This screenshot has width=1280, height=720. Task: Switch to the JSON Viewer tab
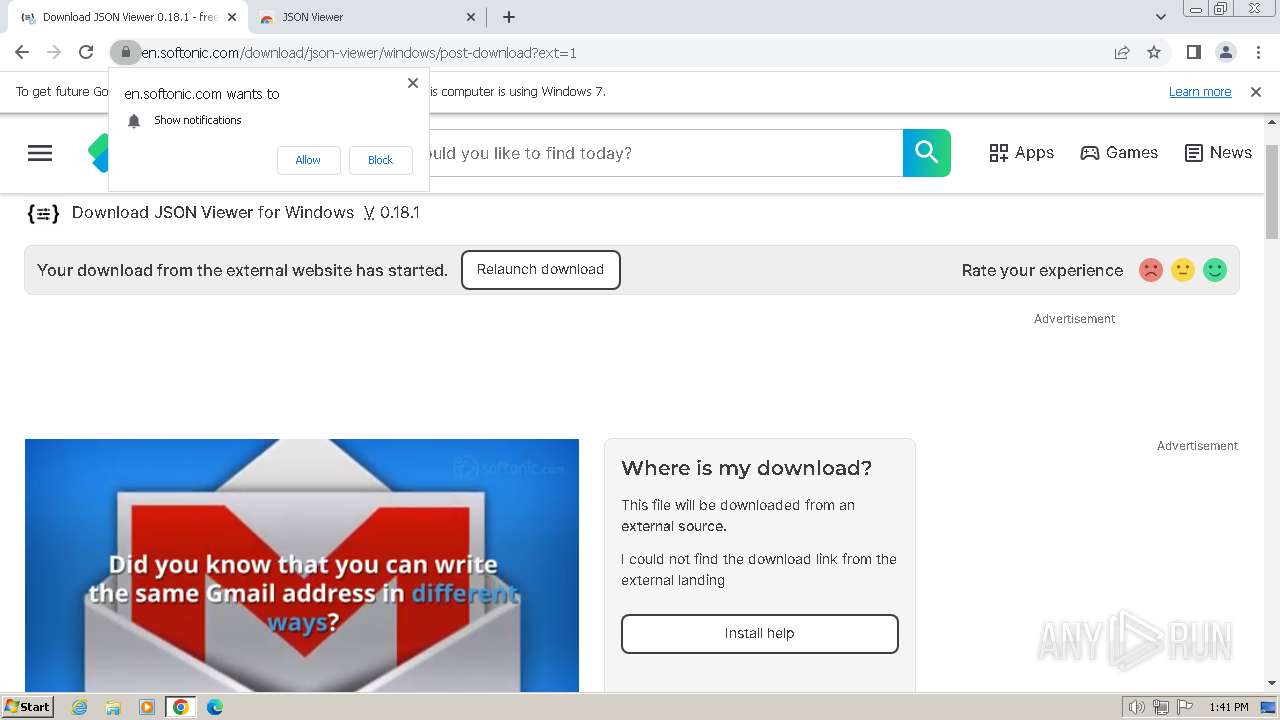pyautogui.click(x=367, y=17)
